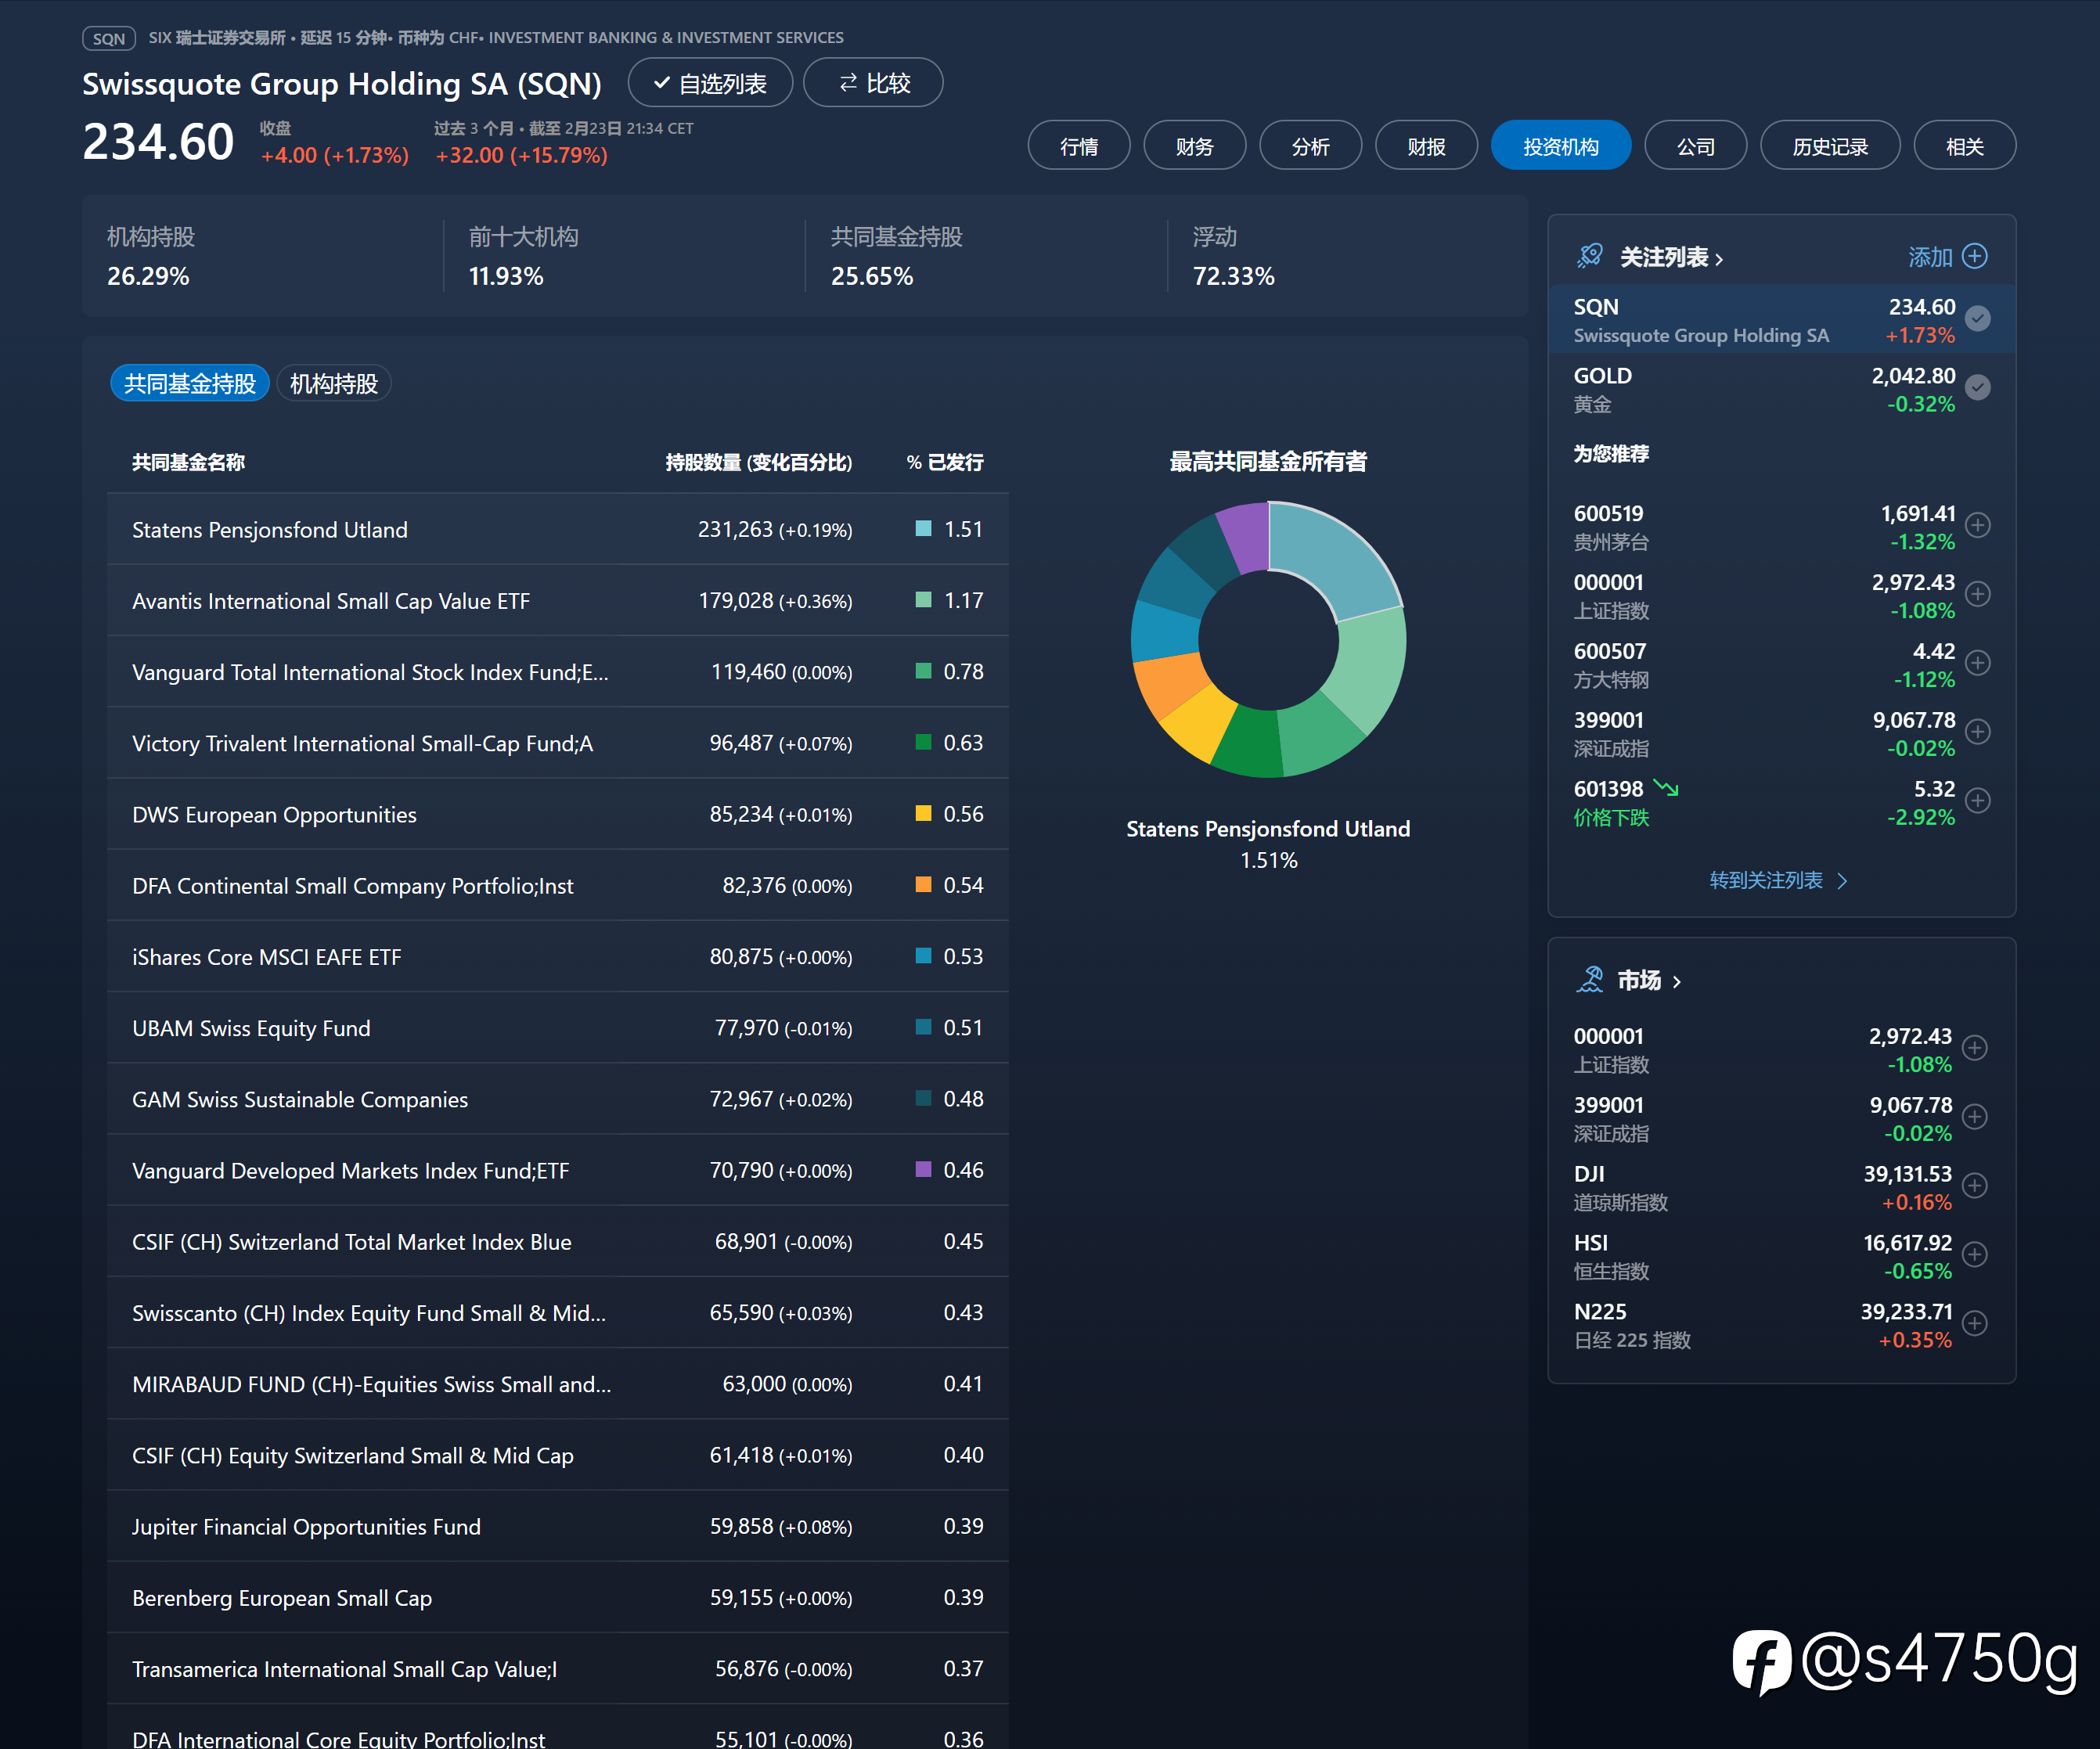Click the 比较 compare button

pos(873,83)
